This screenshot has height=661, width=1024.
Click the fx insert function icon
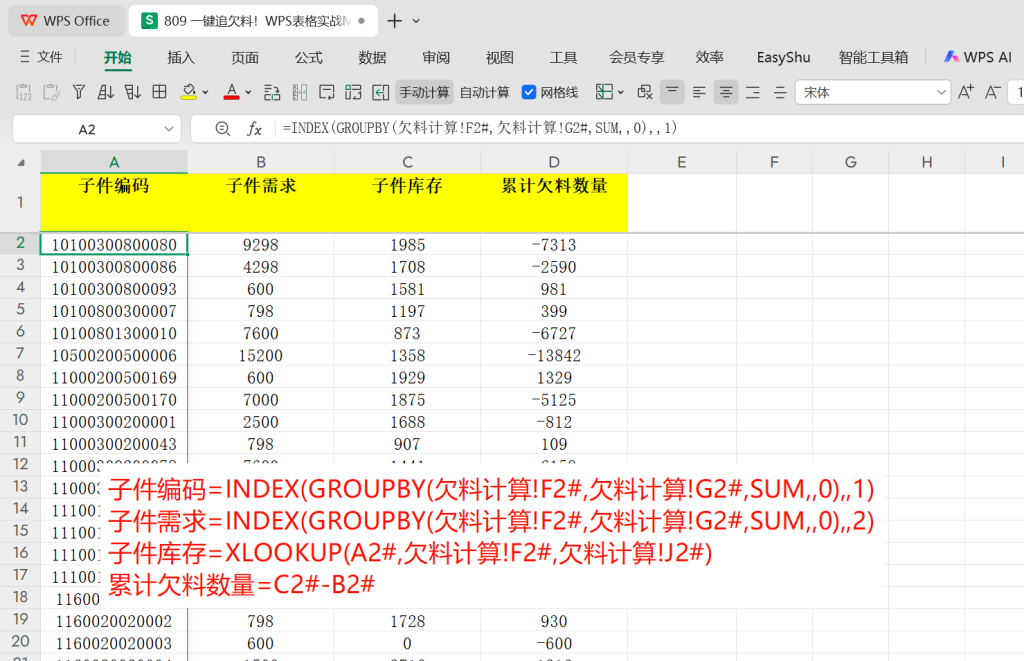pos(254,129)
